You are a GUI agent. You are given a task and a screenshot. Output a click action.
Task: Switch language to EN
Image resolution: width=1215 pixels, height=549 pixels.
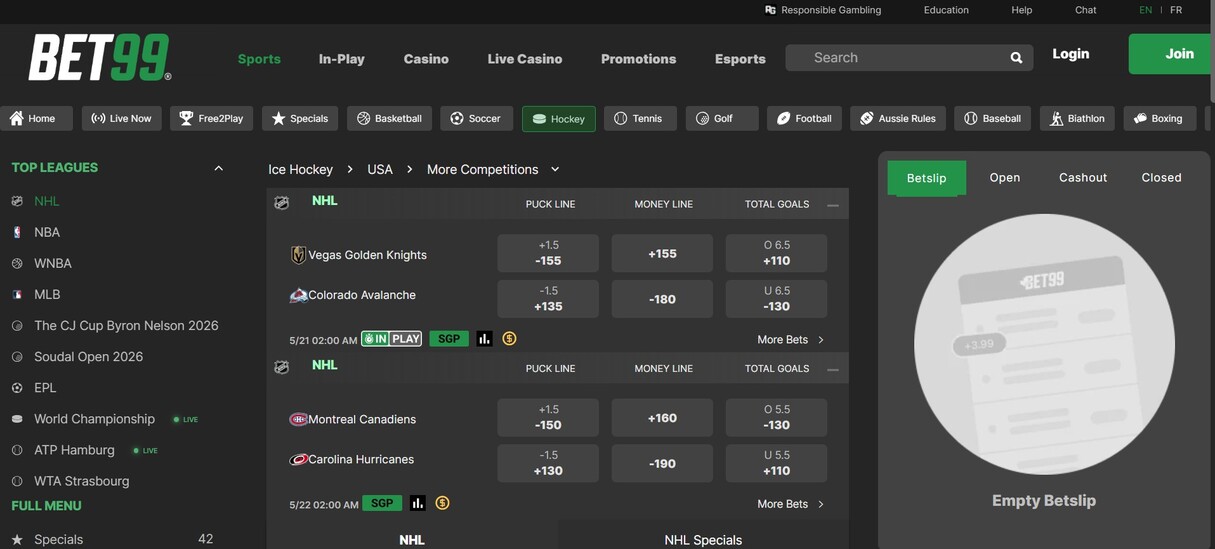pyautogui.click(x=1145, y=10)
